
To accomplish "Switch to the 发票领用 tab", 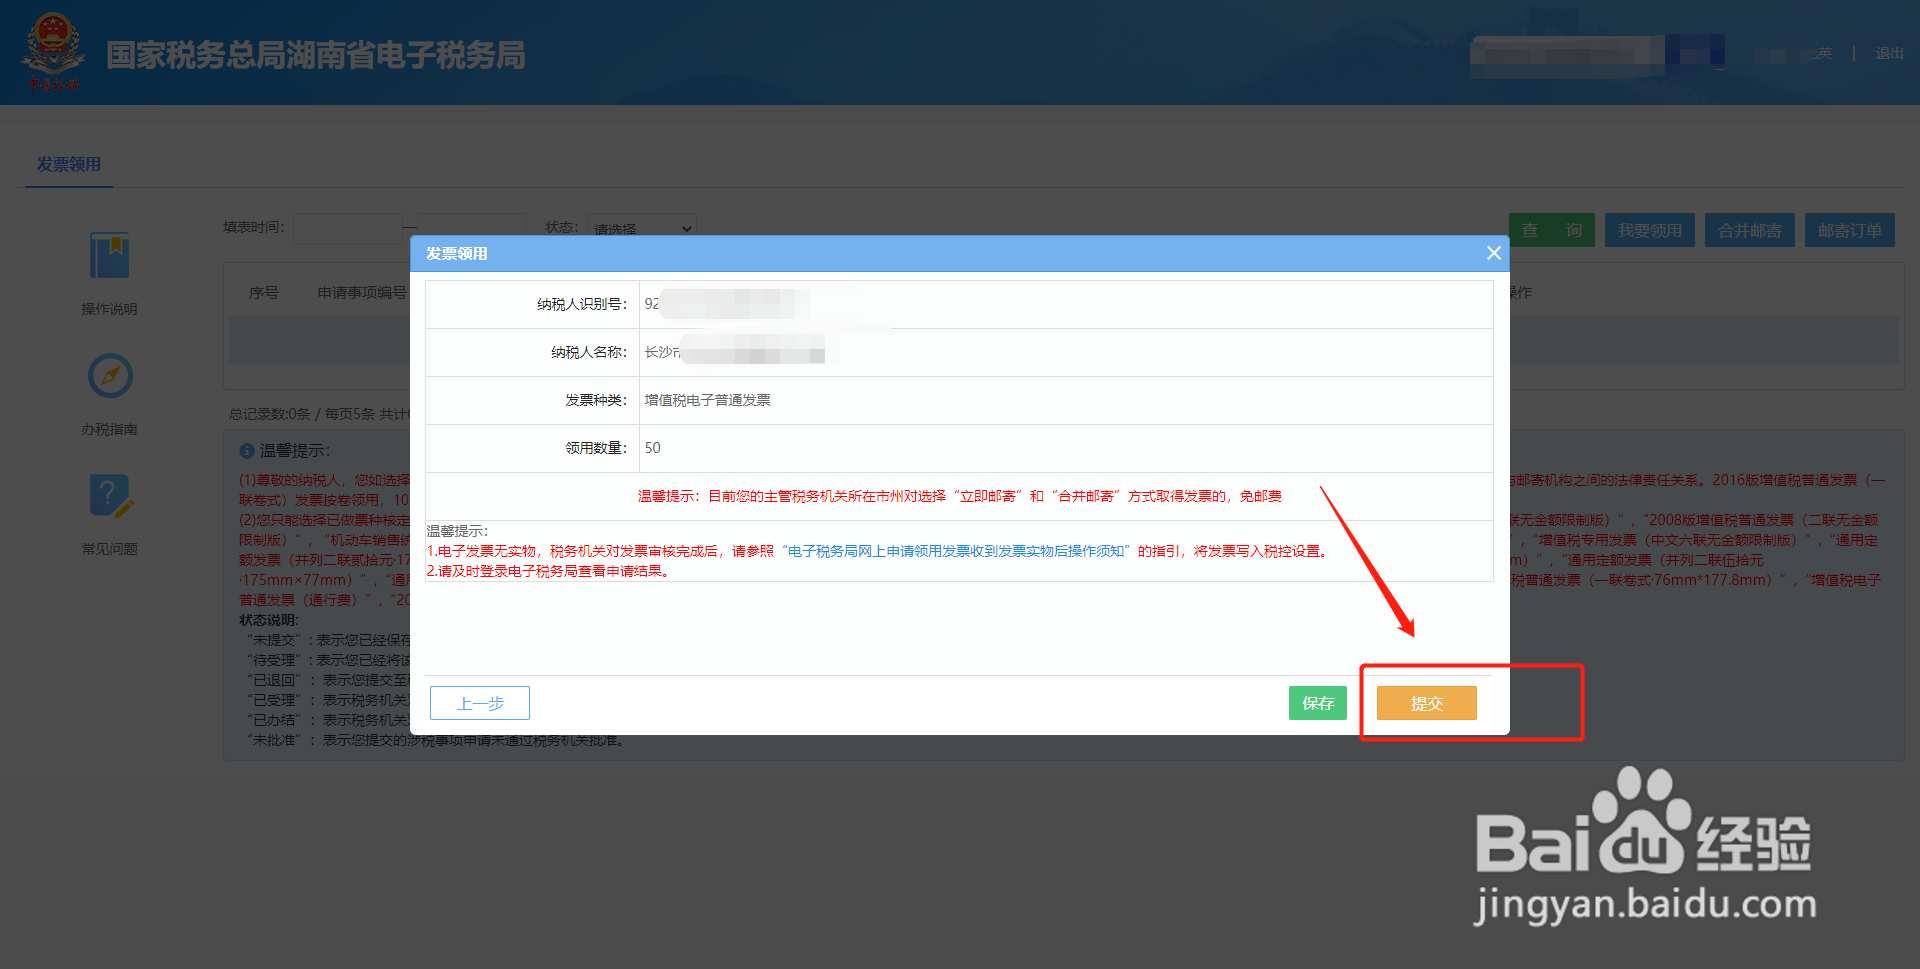I will [69, 164].
